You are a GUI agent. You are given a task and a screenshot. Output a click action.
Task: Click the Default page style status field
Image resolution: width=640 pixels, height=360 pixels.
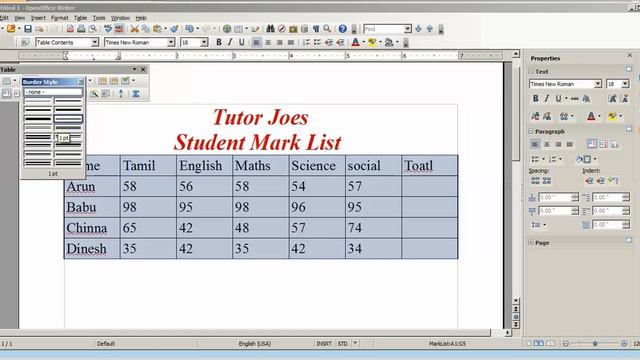(106, 344)
